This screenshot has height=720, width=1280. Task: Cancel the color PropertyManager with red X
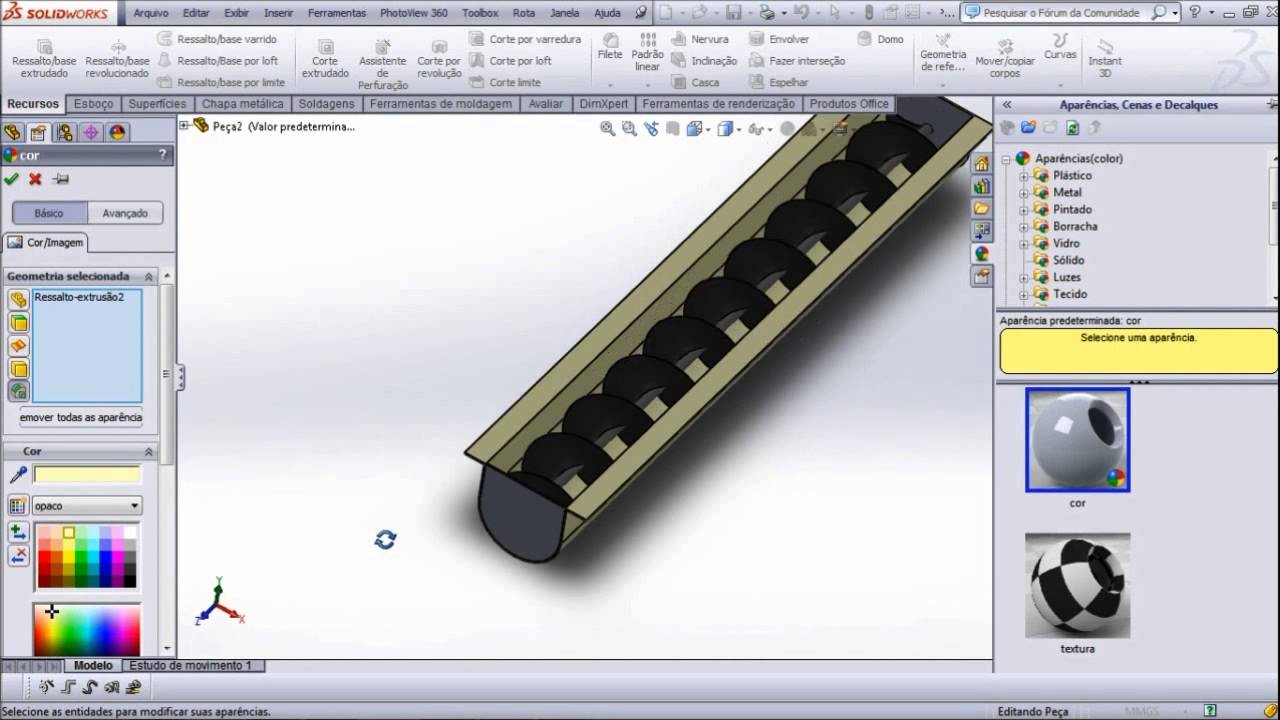click(35, 179)
